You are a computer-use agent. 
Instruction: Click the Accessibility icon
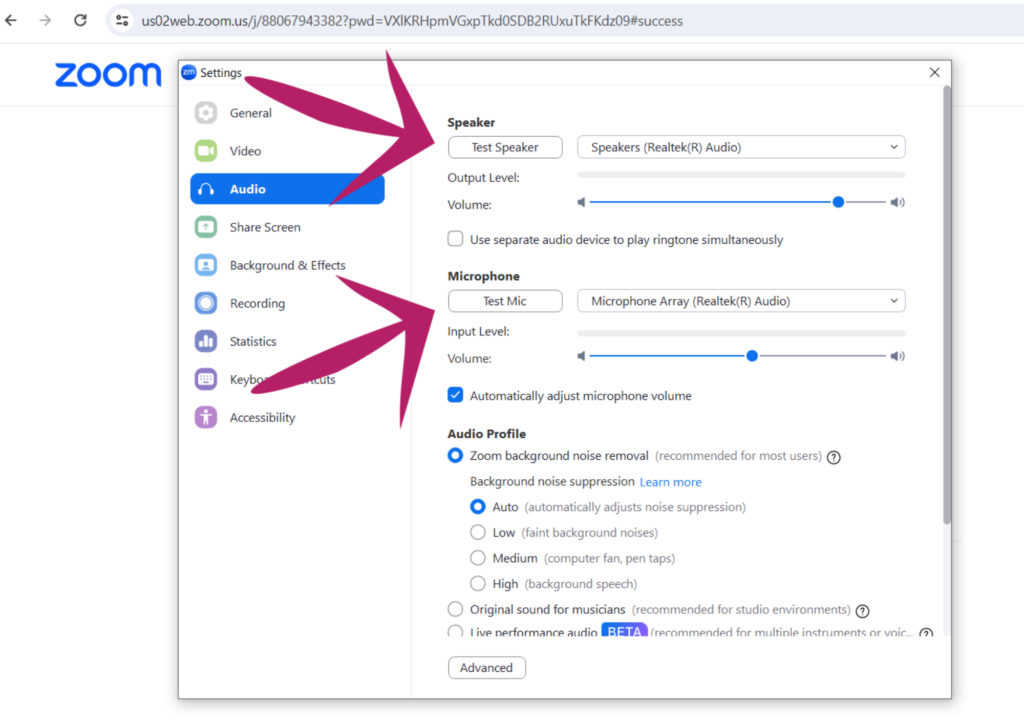206,417
